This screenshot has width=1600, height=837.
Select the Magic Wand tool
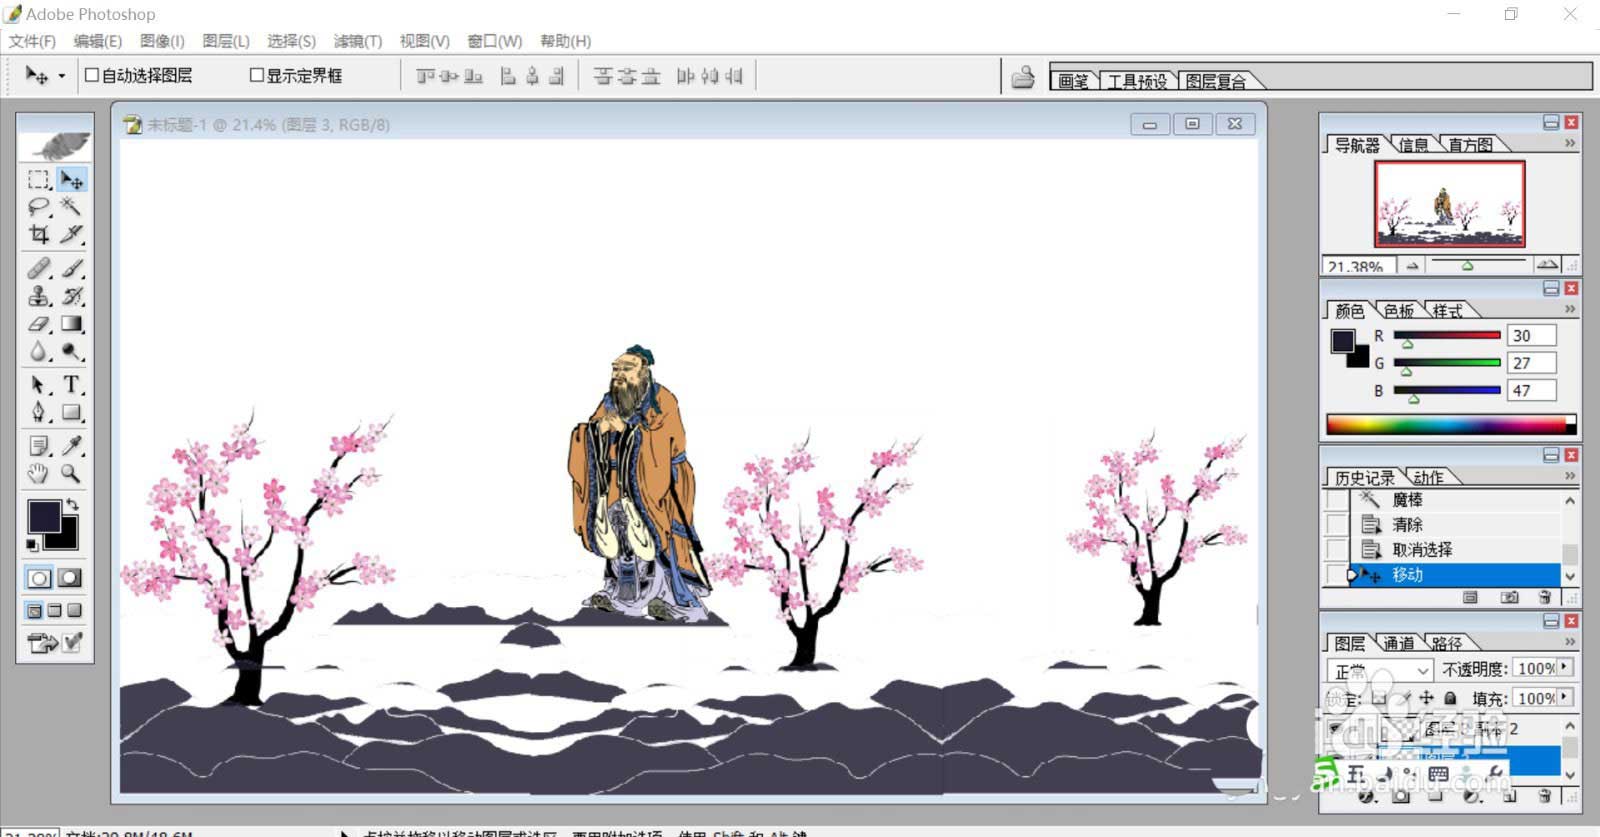(x=72, y=207)
